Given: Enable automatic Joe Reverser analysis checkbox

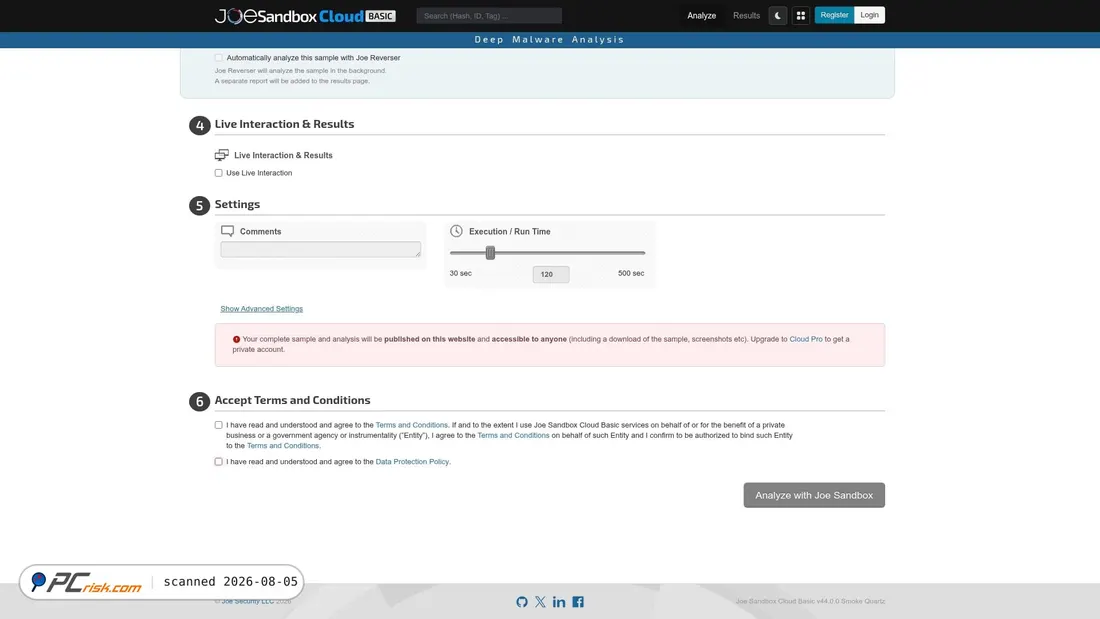Looking at the screenshot, I should click(x=219, y=58).
